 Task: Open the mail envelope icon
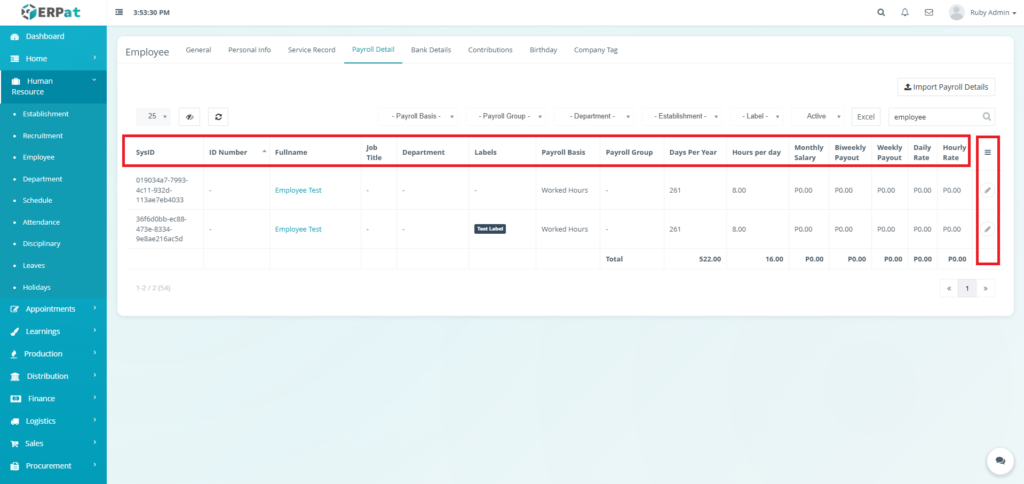929,13
